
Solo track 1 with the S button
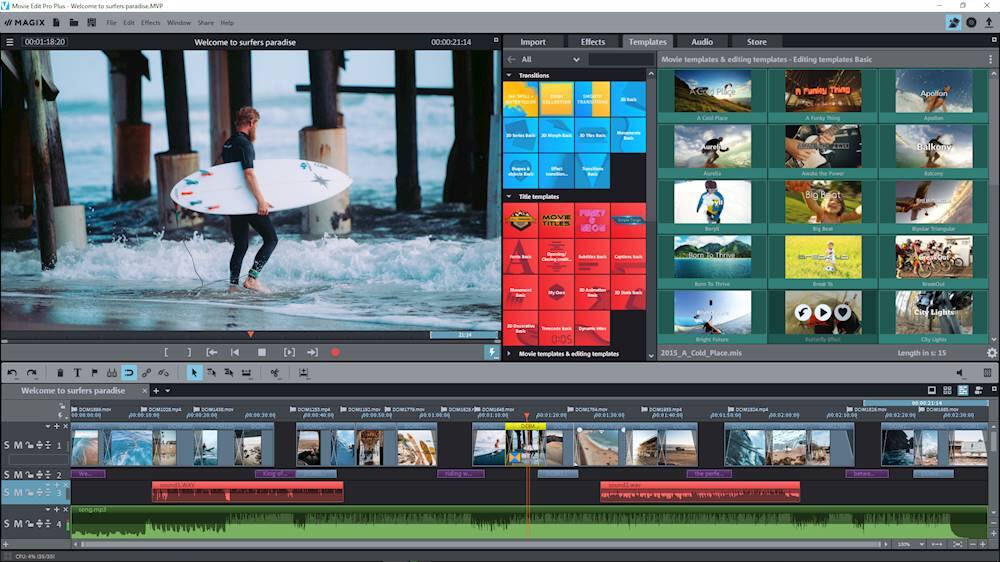[x=7, y=445]
